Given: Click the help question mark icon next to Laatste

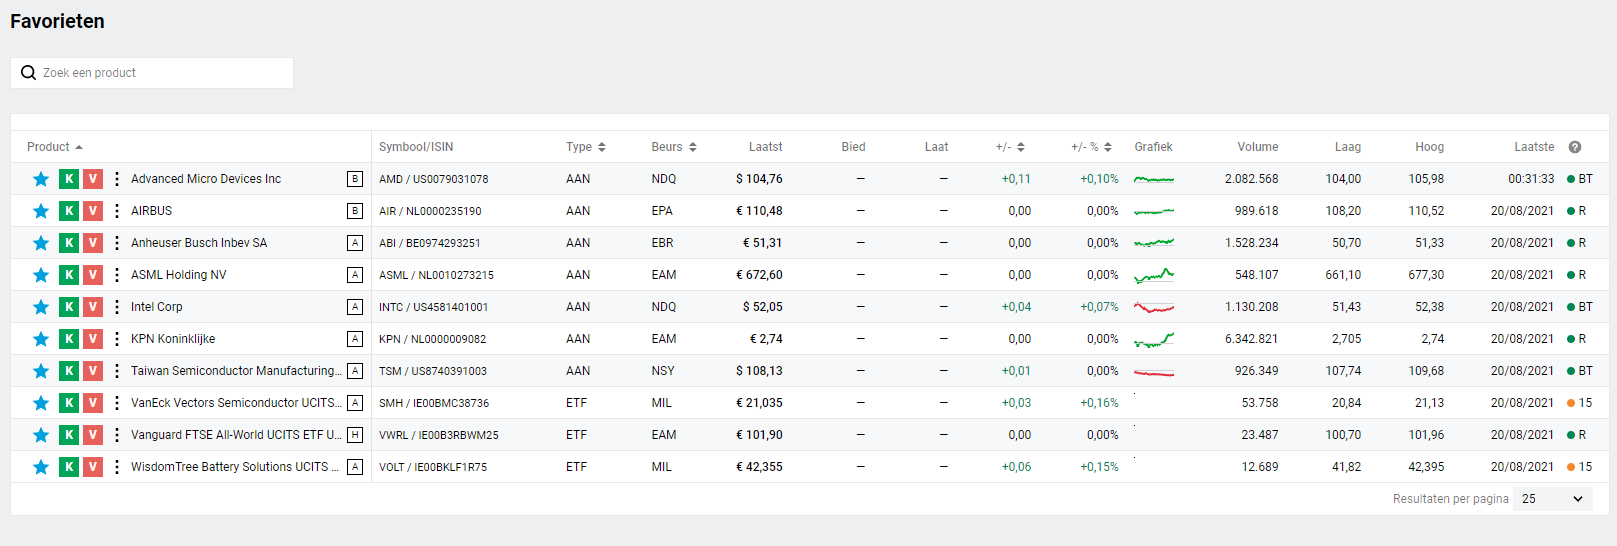Looking at the screenshot, I should tap(1575, 147).
